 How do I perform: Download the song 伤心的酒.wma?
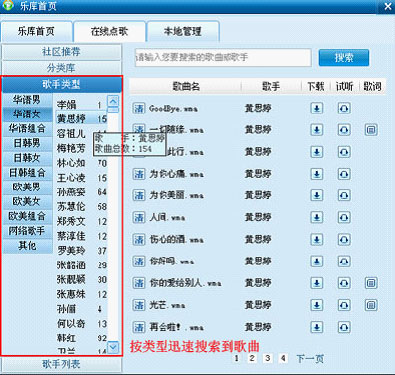pyautogui.click(x=317, y=239)
